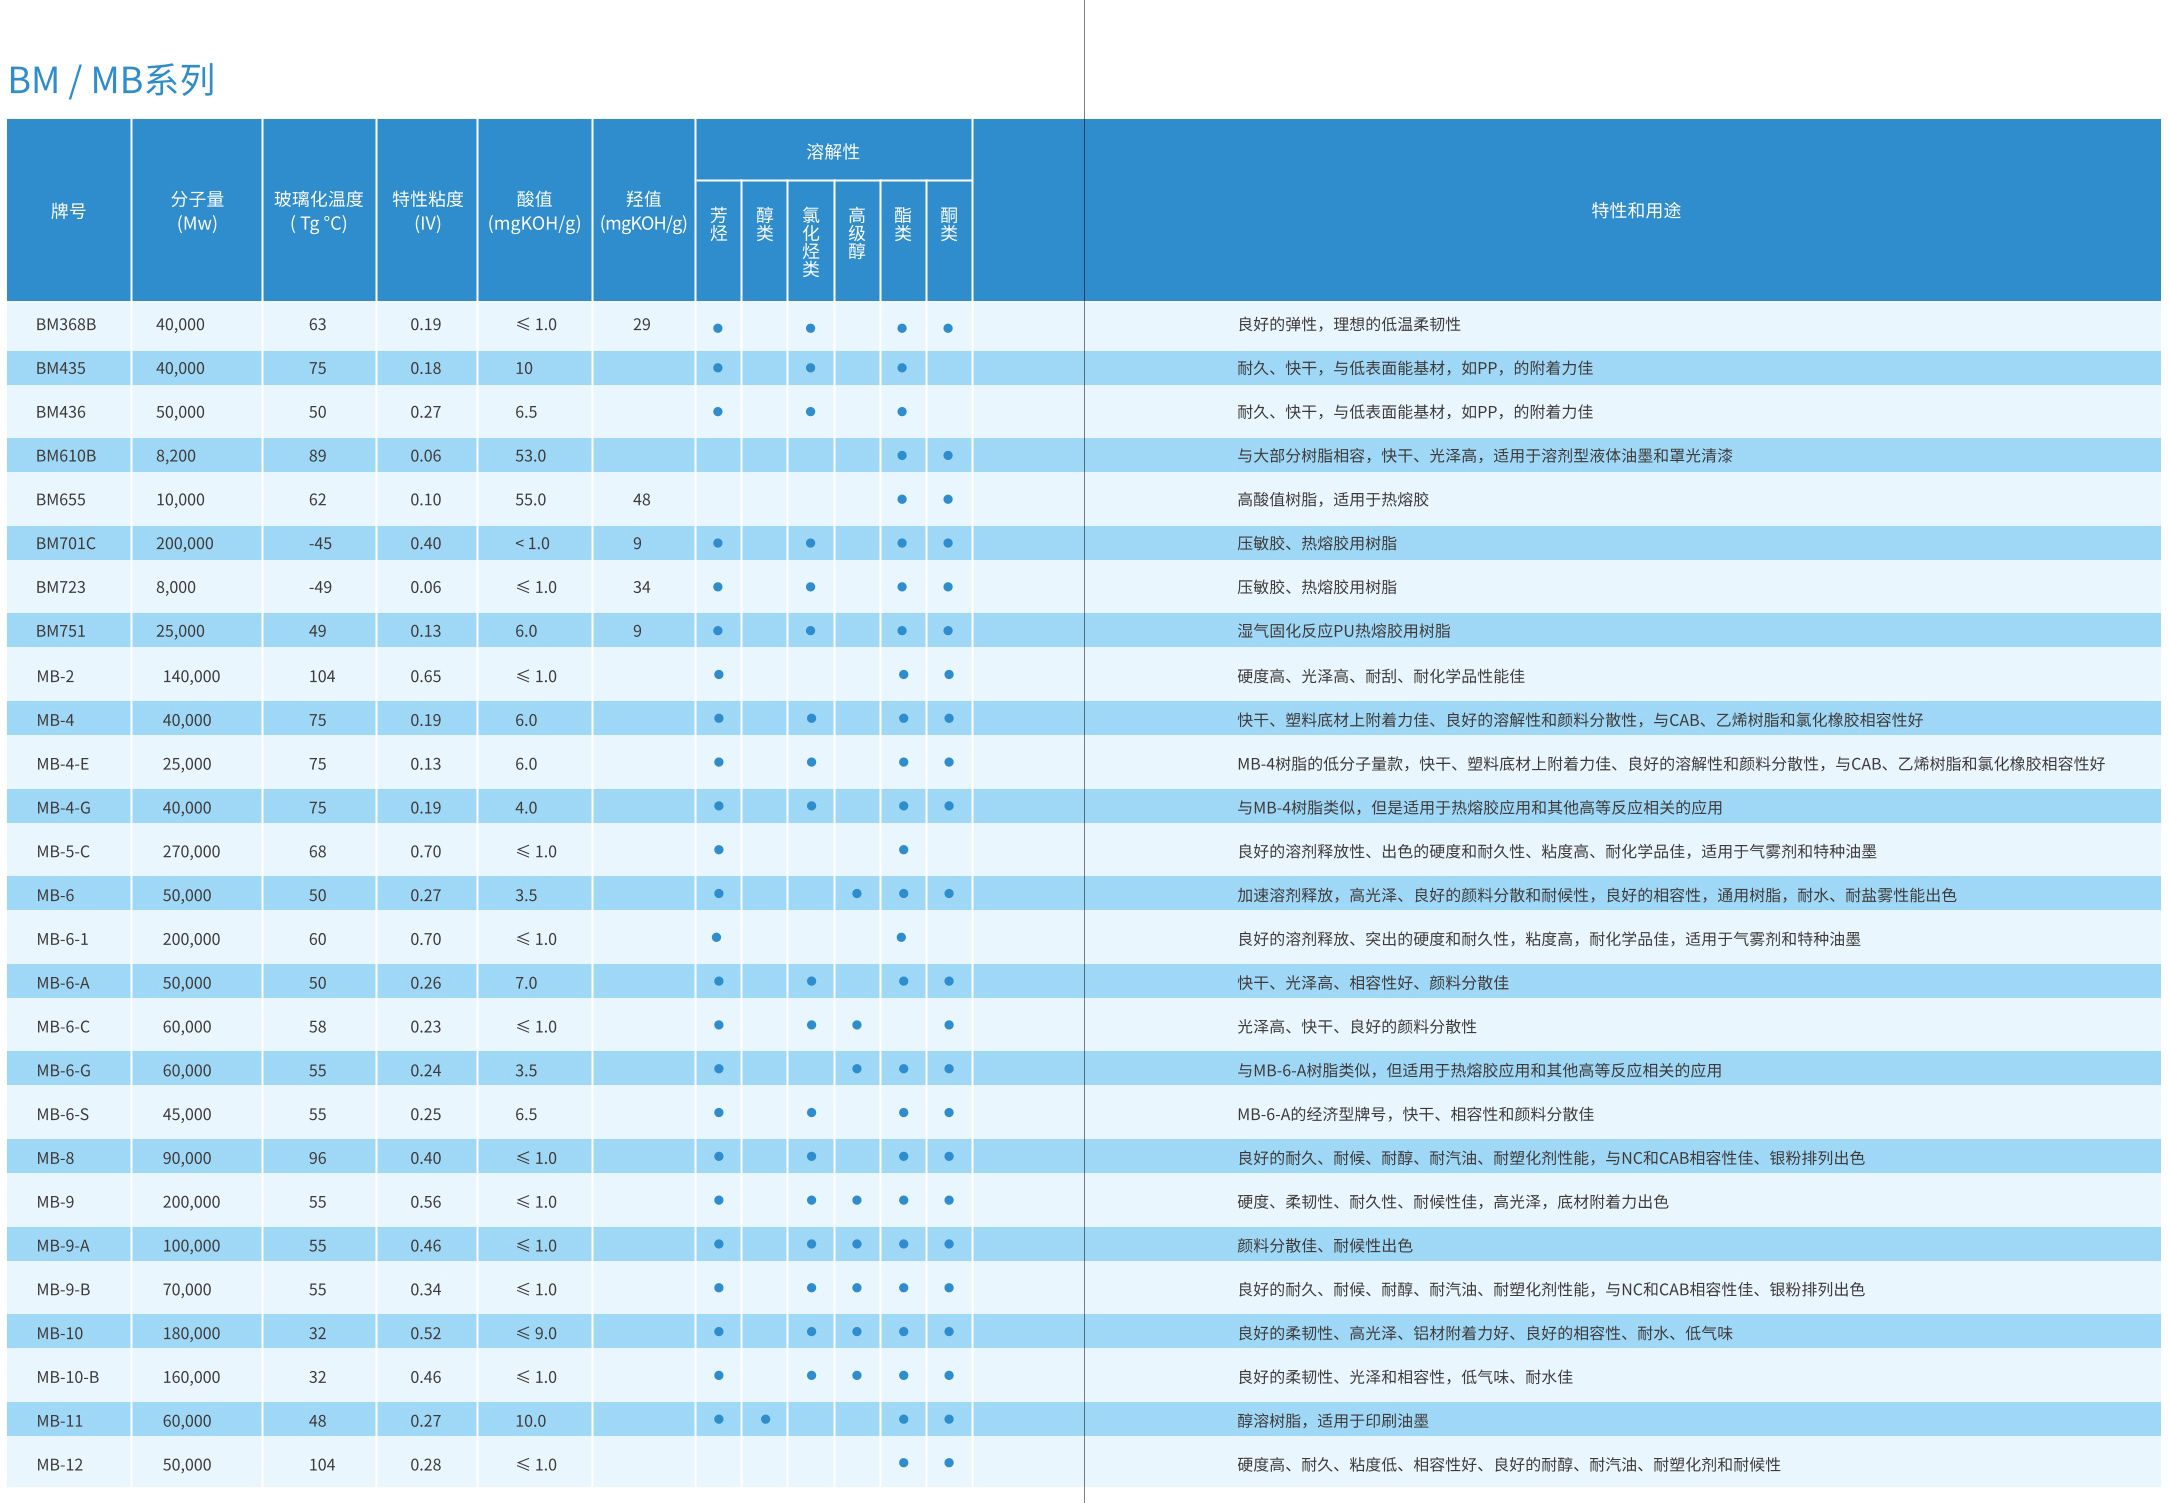
Task: Click the 羟值 column header
Action: click(643, 211)
